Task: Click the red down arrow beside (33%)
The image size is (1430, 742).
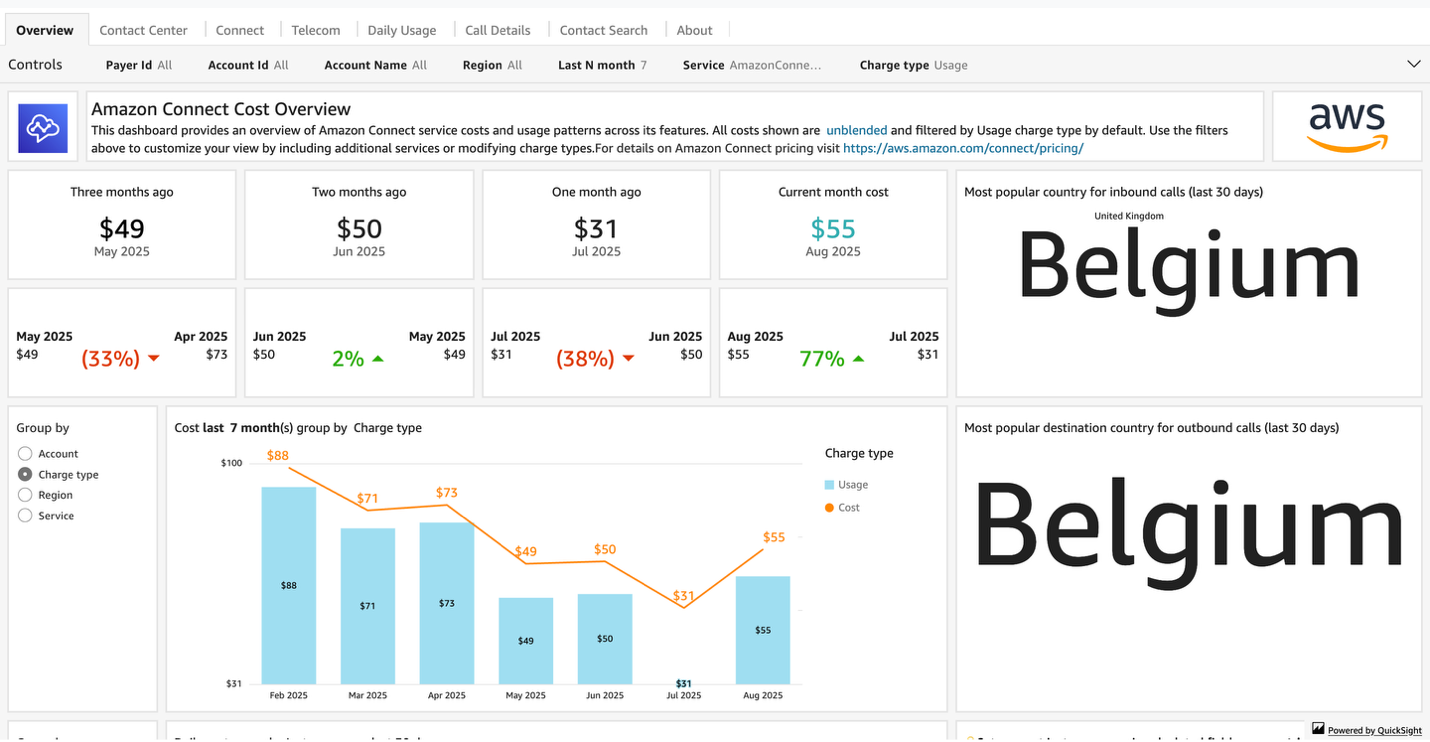Action: [153, 358]
